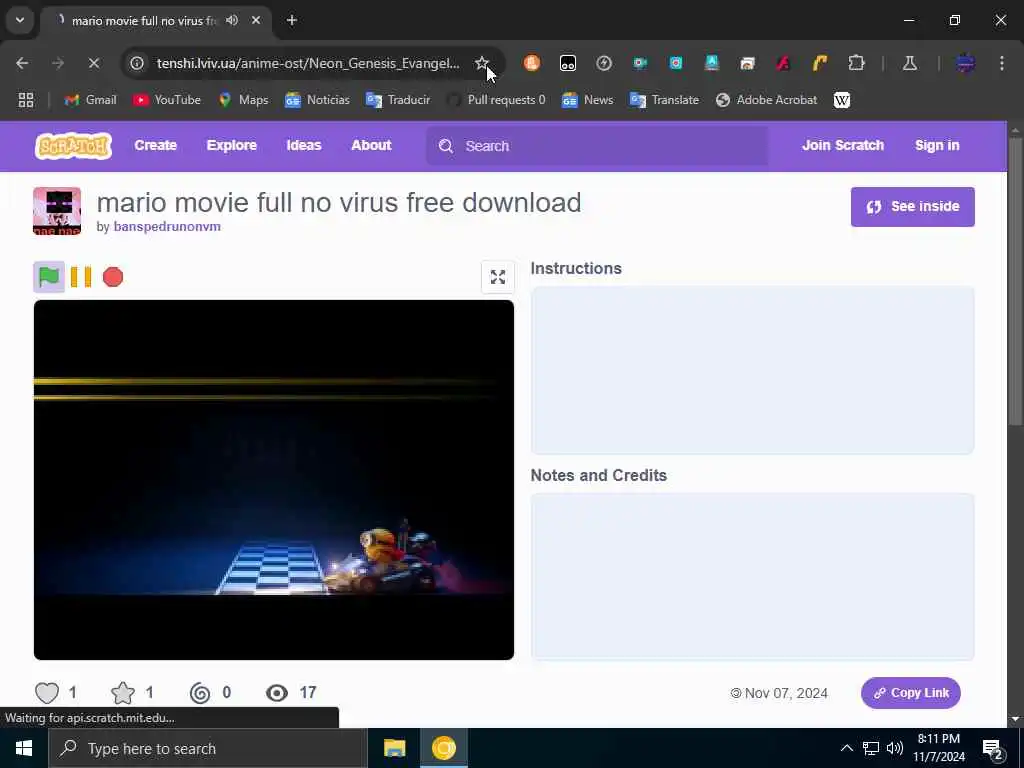Open the Create menu item
The height and width of the screenshot is (768, 1024).
coord(155,146)
